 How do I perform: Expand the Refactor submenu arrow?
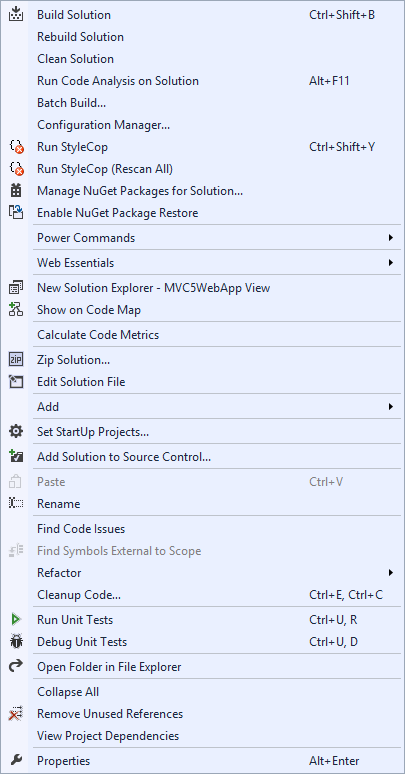[x=391, y=573]
